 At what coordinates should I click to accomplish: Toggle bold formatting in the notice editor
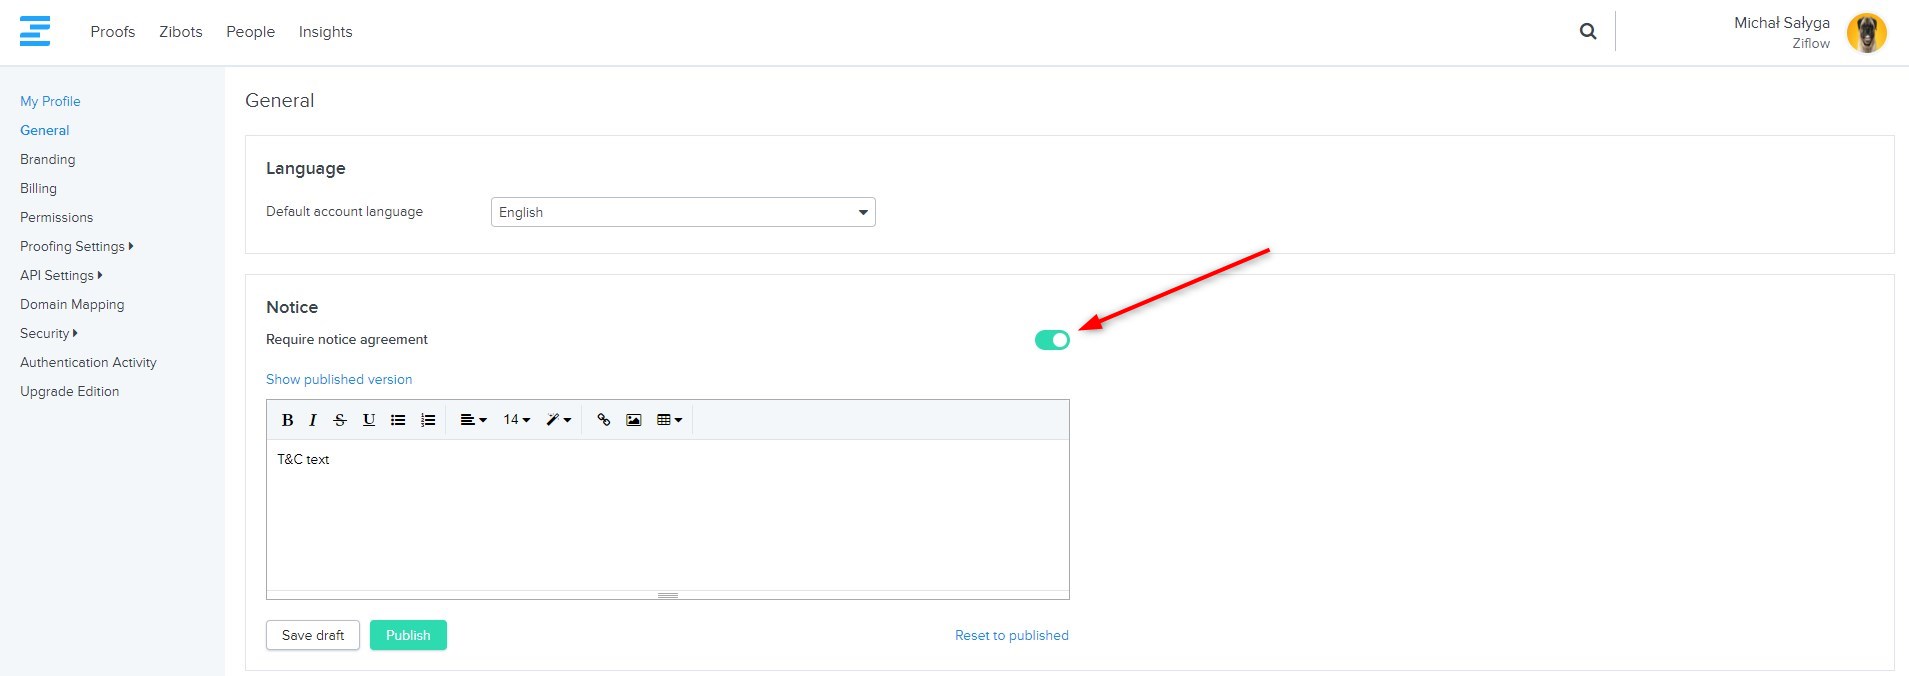point(287,420)
